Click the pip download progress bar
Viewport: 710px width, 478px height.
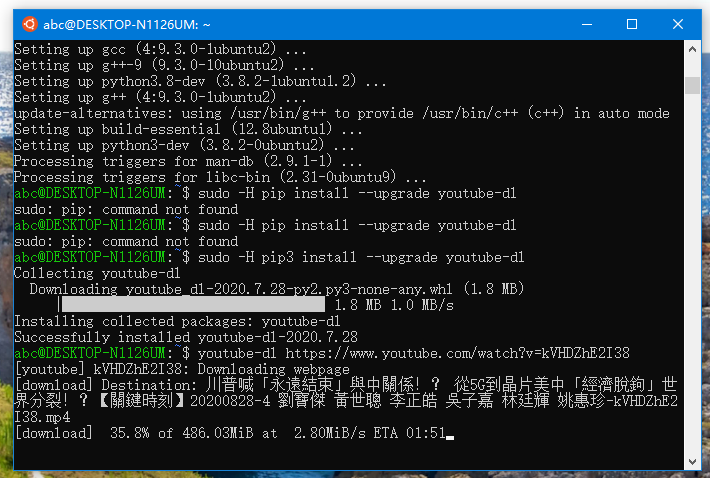click(x=192, y=305)
